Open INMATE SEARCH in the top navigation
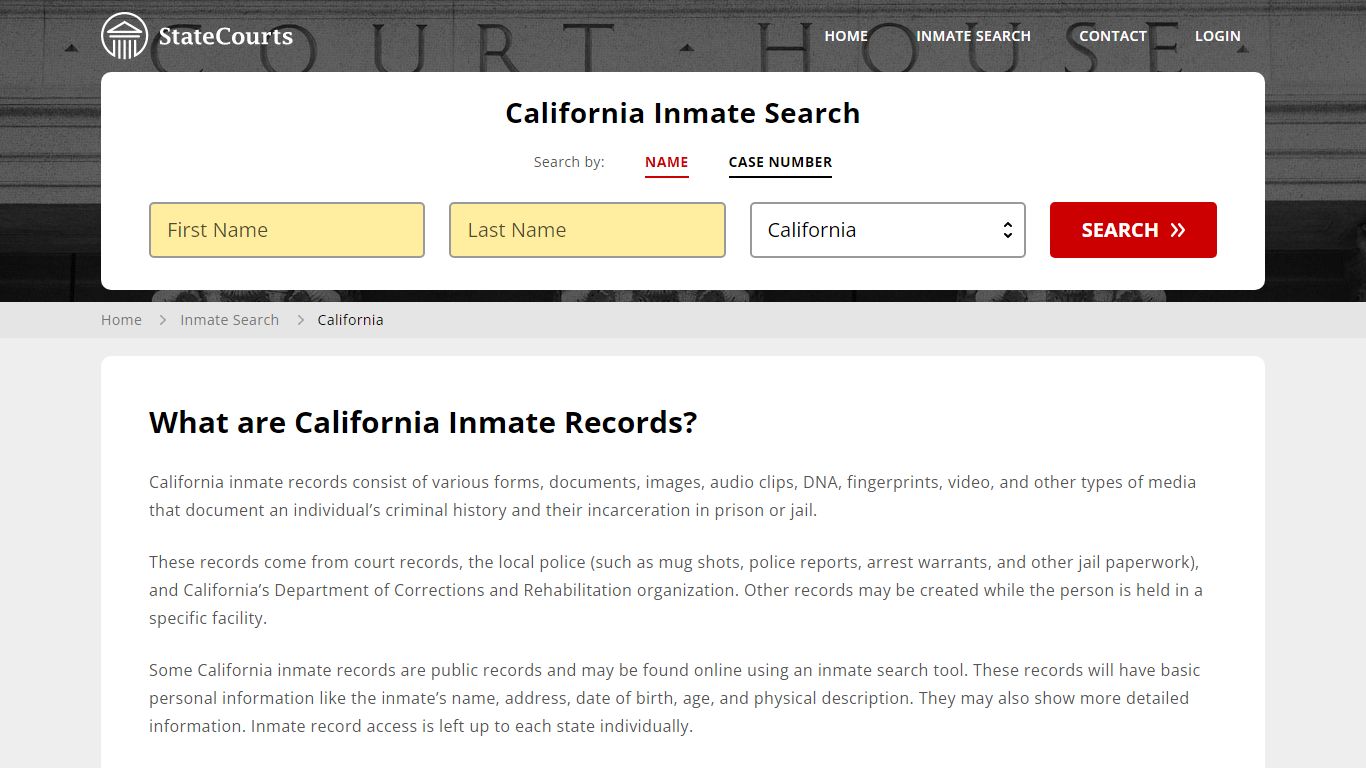 (x=972, y=36)
